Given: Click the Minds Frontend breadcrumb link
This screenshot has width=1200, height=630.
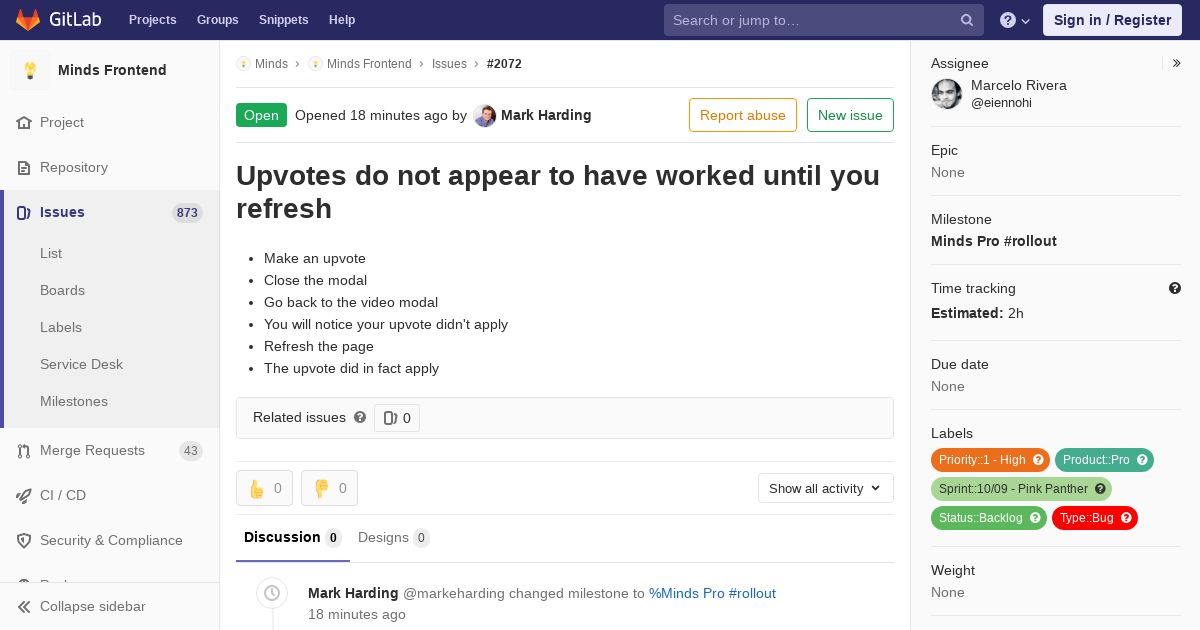Looking at the screenshot, I should [x=369, y=64].
